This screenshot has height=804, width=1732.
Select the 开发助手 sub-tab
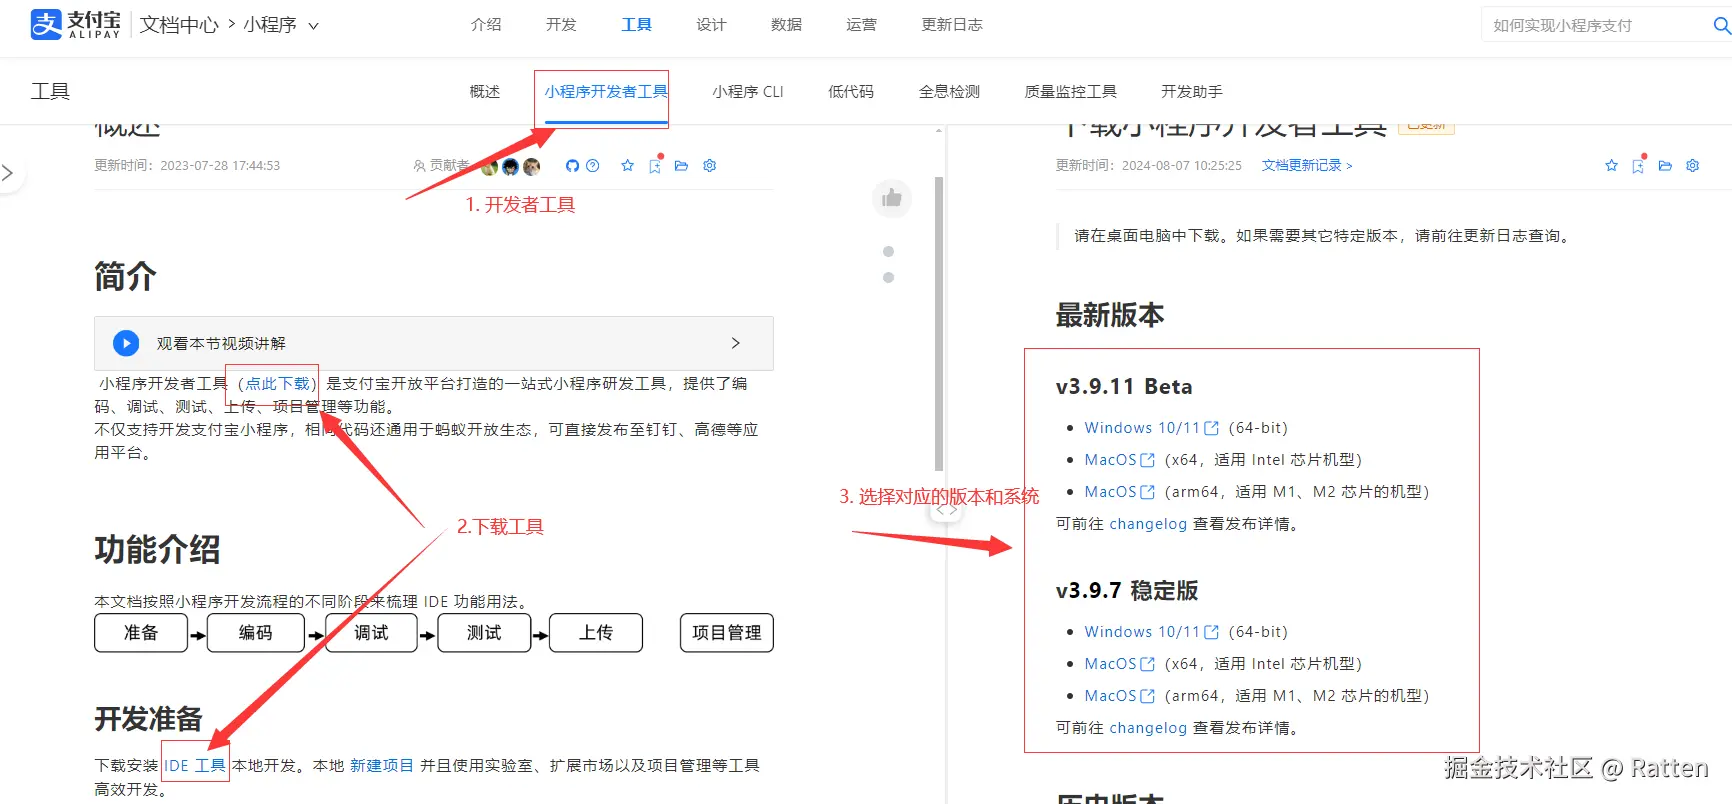coord(1192,92)
